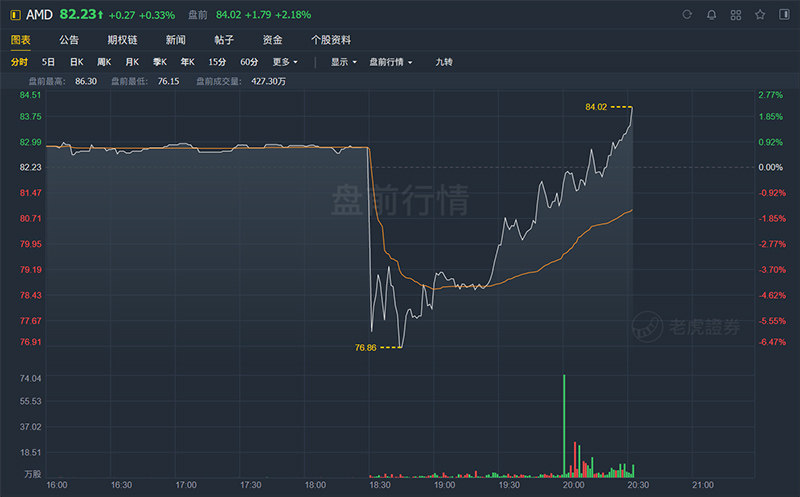800x497 pixels.
Task: Select the 60分 chart period
Action: point(249,62)
